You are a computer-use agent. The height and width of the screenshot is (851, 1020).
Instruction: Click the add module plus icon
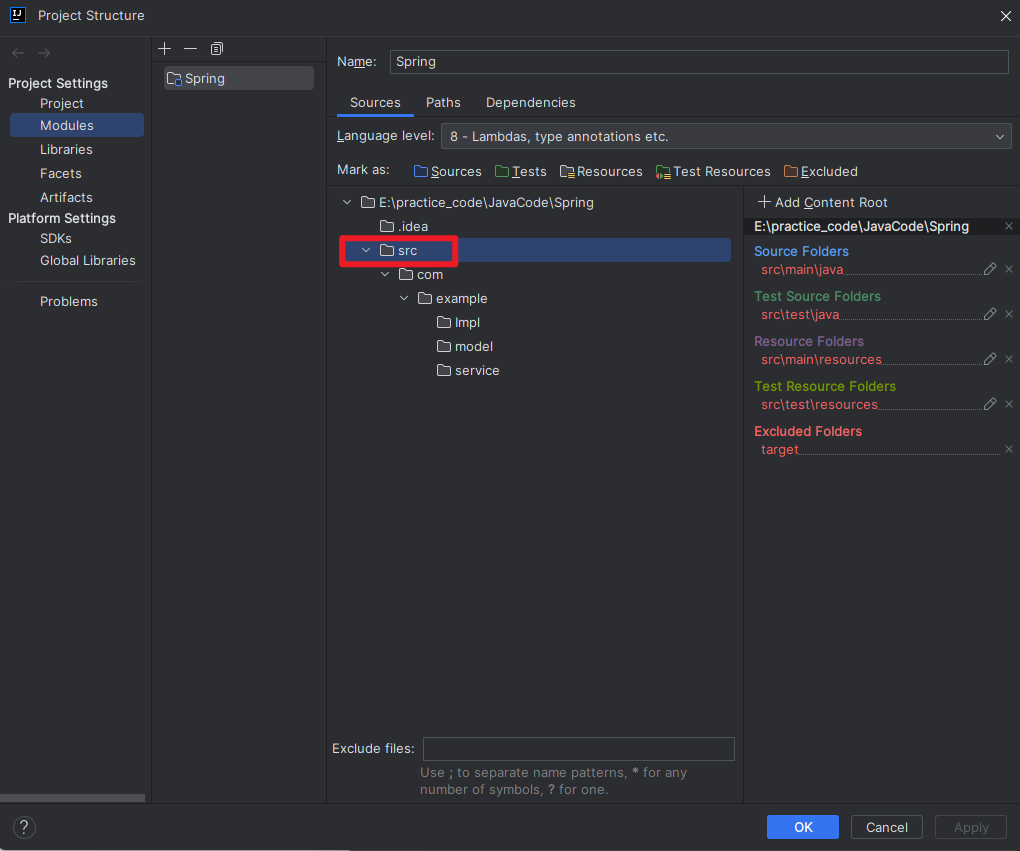[165, 49]
